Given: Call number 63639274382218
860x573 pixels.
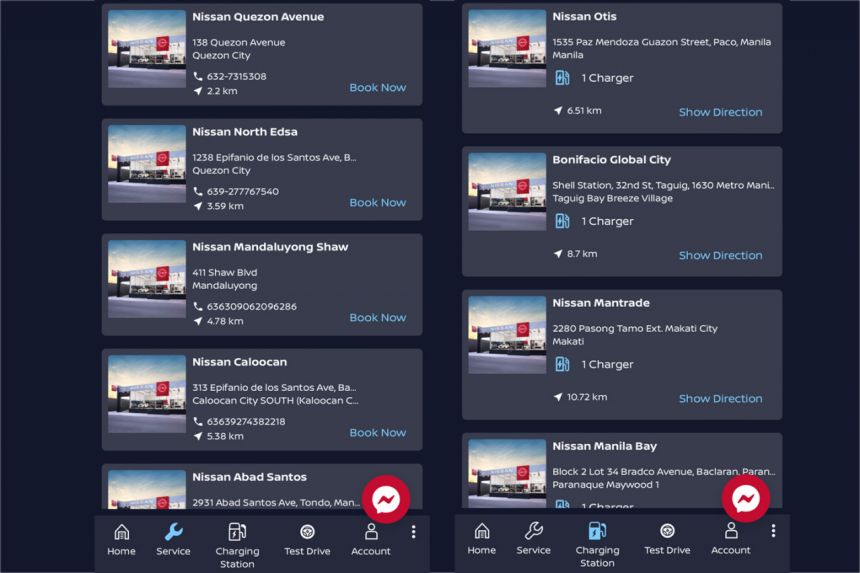Looking at the screenshot, I should 246,422.
